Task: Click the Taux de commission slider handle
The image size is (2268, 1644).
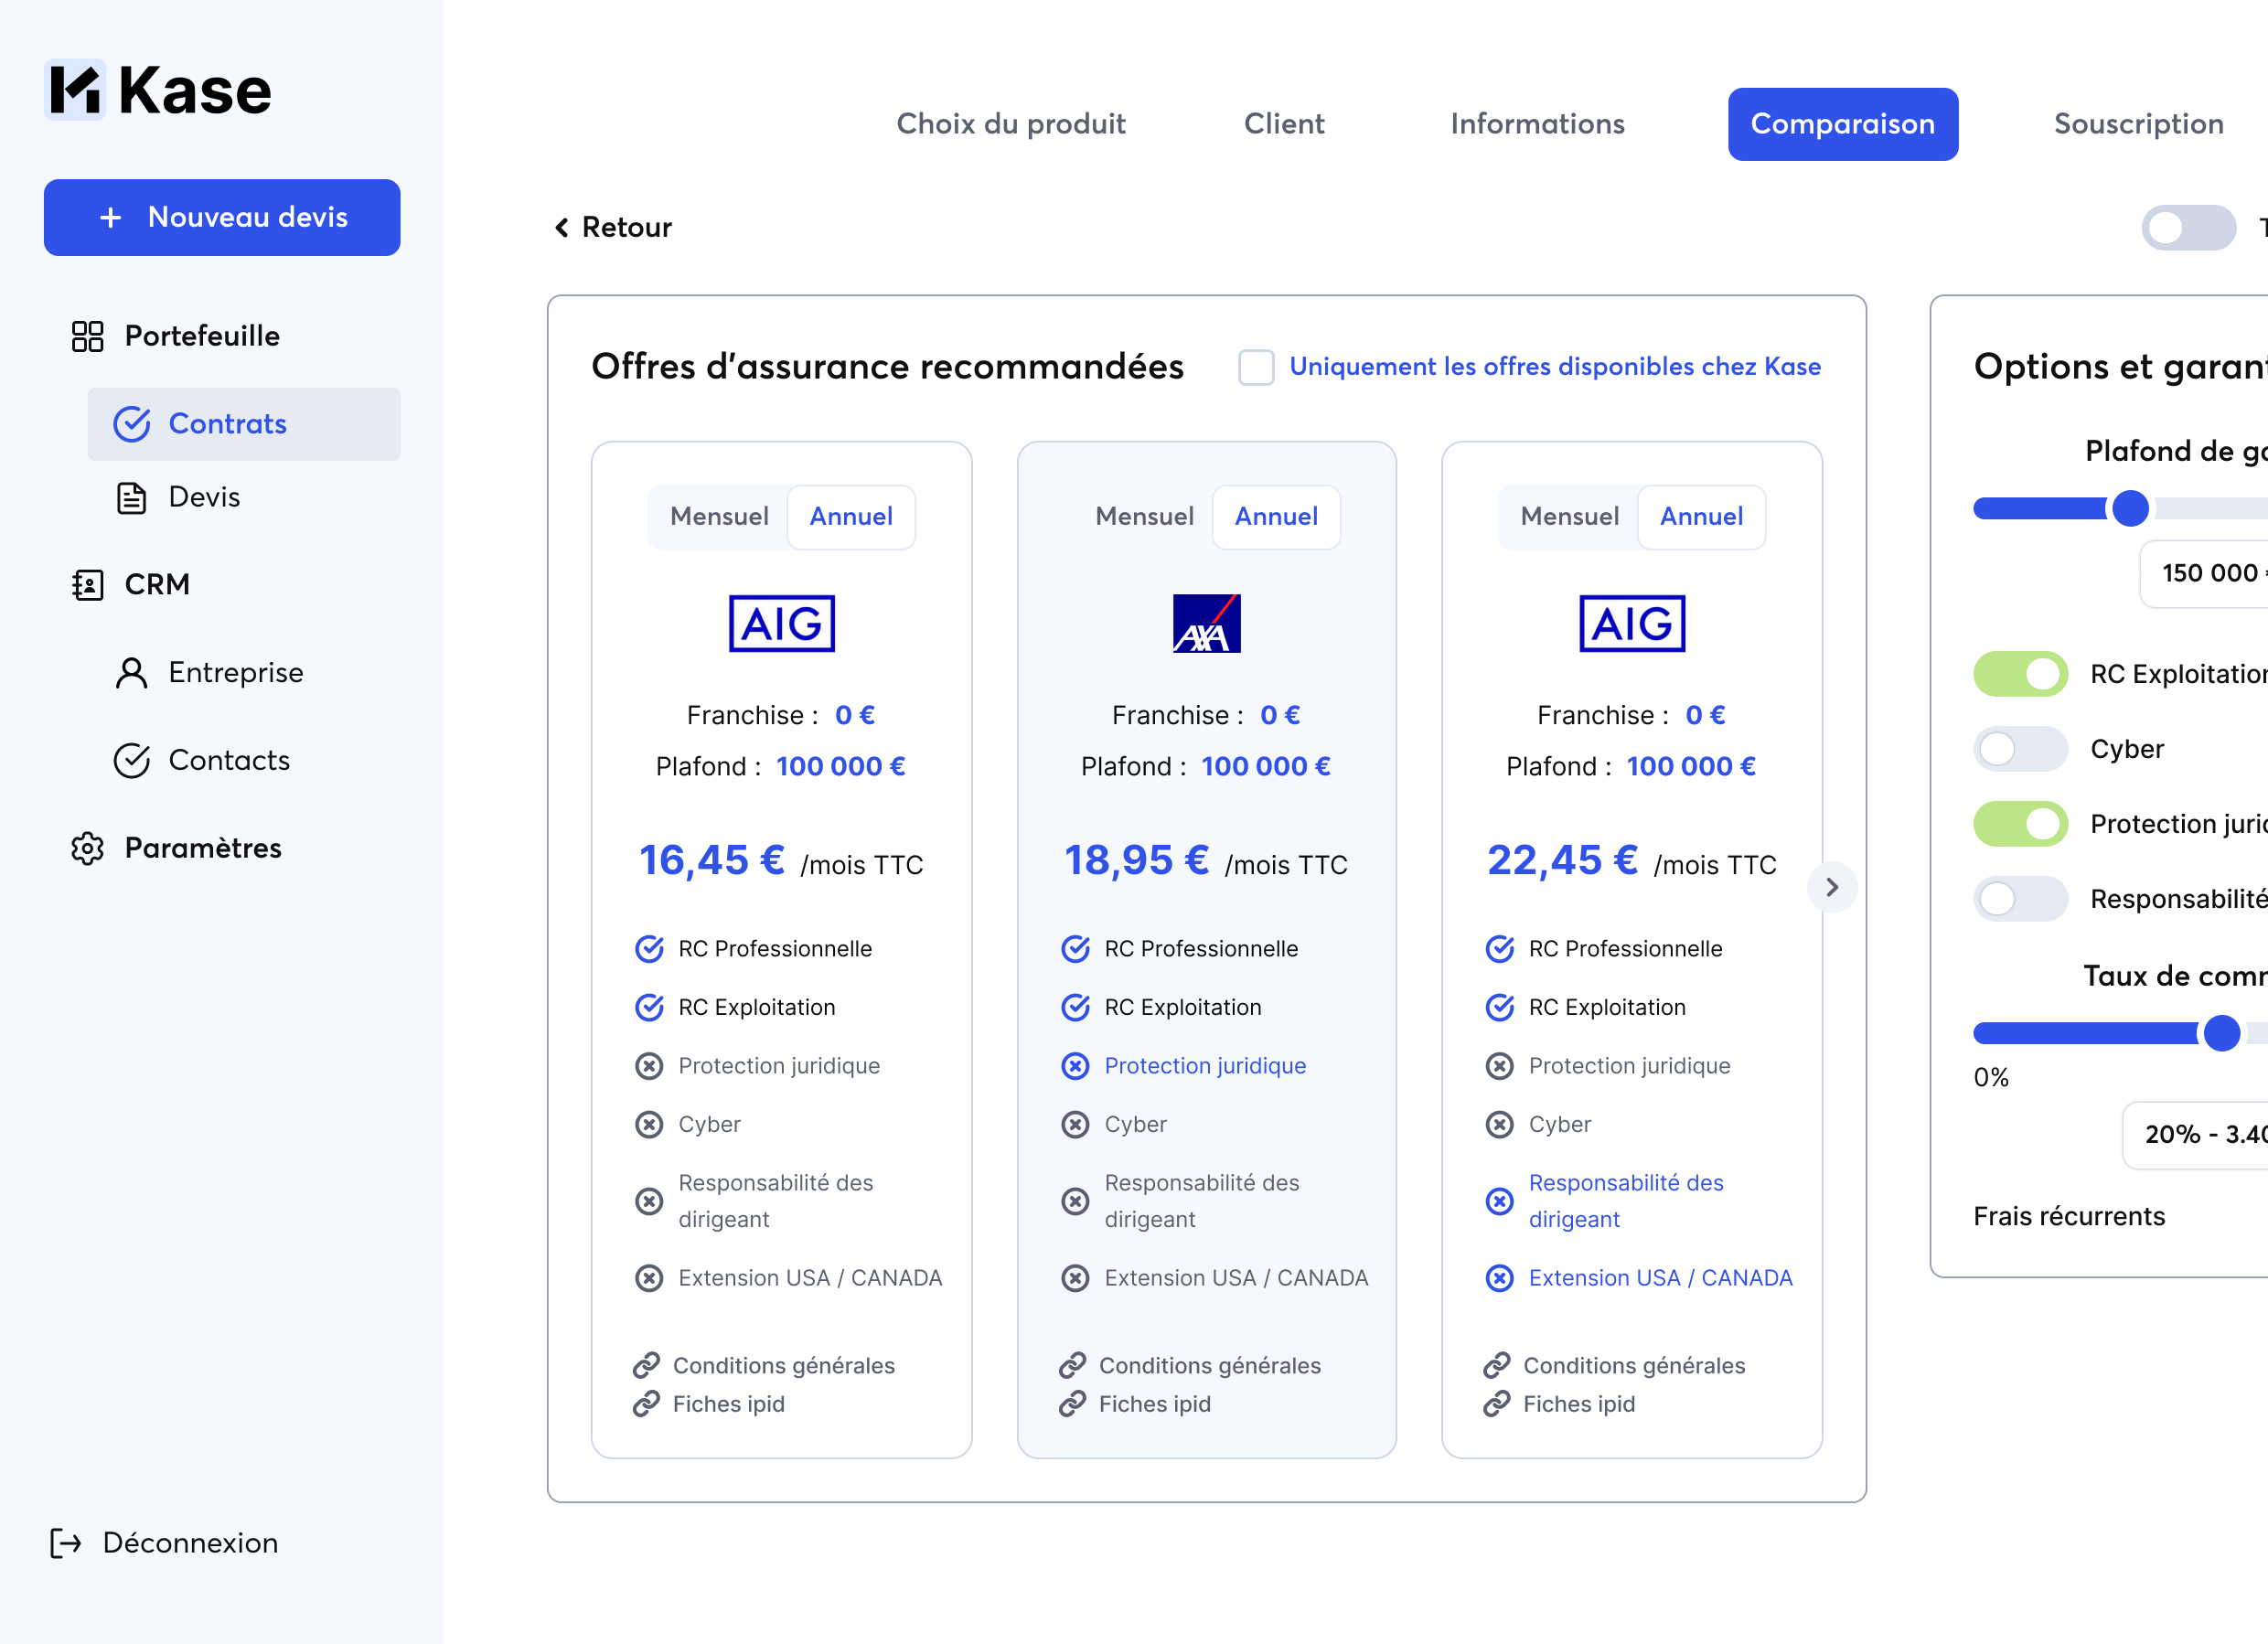Action: point(2222,1033)
